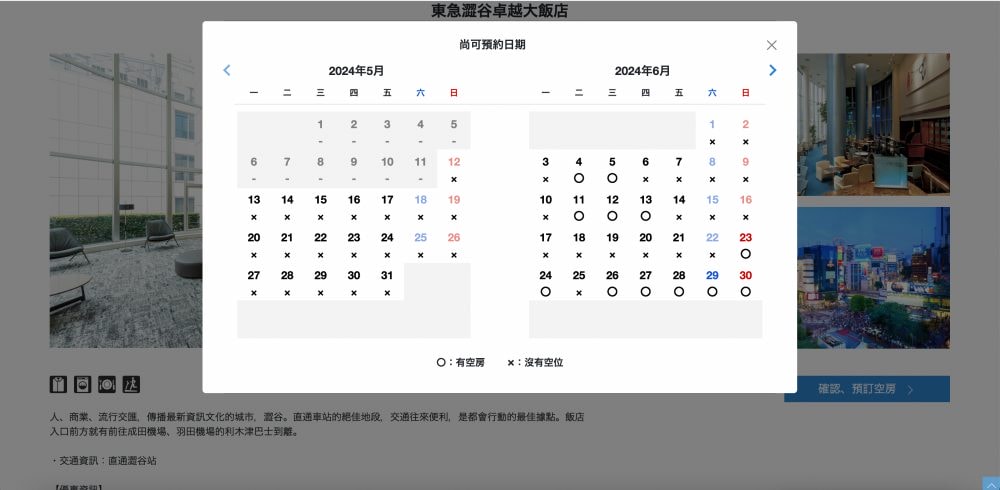
Task: Click June 20 in the calendar
Action: pyautogui.click(x=645, y=245)
